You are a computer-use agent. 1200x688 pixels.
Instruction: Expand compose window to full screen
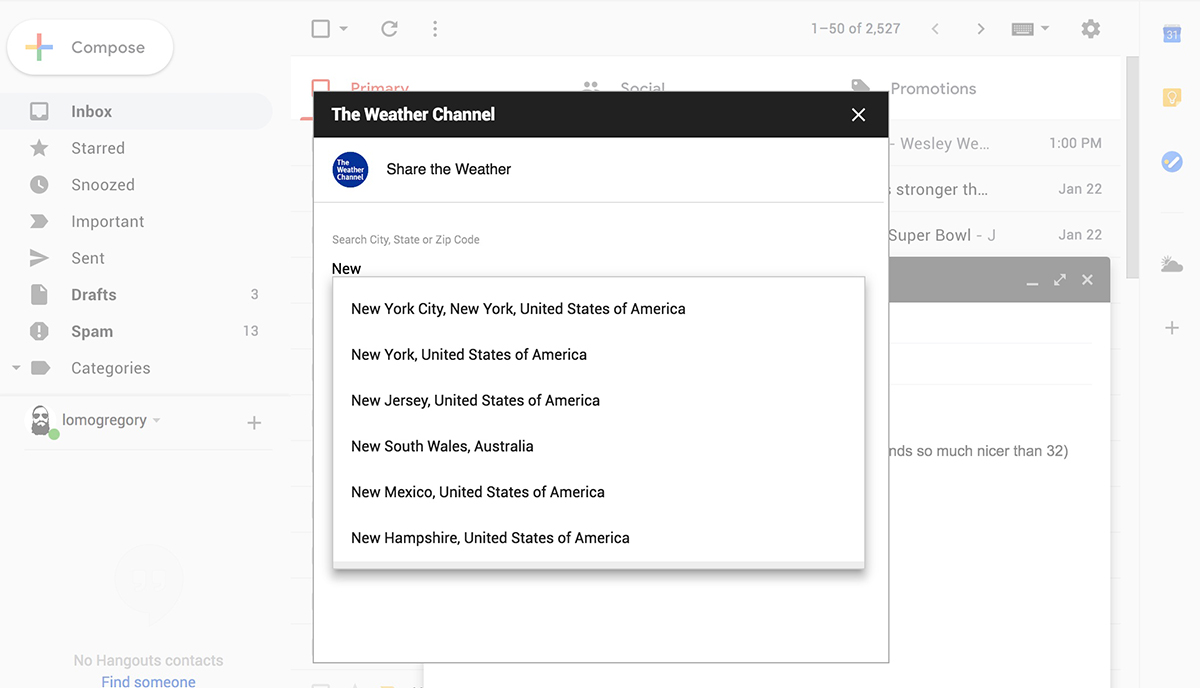(1060, 280)
